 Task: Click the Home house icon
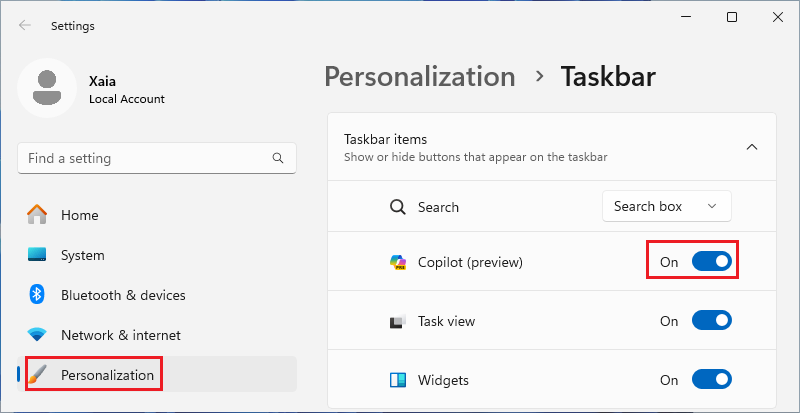point(37,215)
